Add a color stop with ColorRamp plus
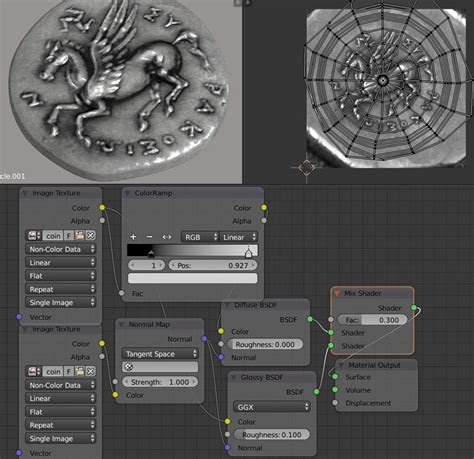This screenshot has width=474, height=459. (133, 237)
